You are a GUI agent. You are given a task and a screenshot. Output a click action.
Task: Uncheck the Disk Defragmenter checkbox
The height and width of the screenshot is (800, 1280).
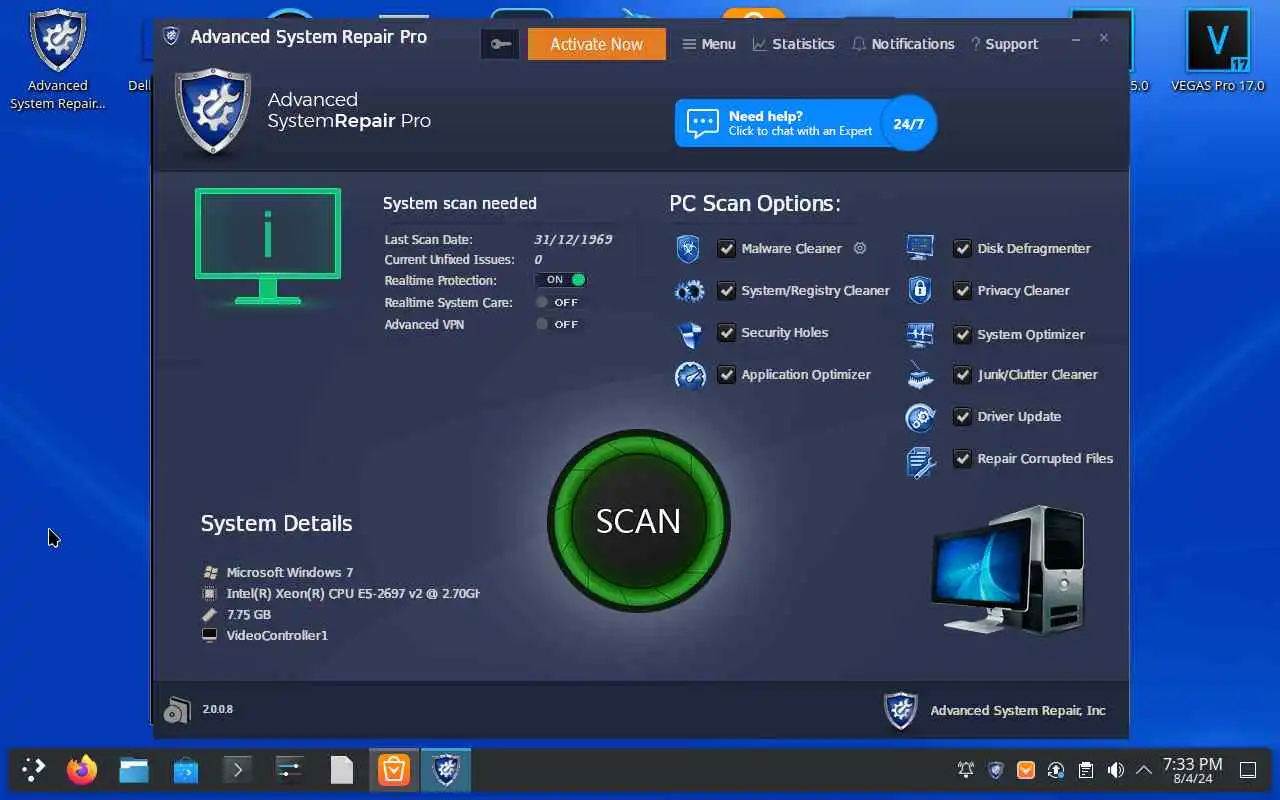point(963,249)
